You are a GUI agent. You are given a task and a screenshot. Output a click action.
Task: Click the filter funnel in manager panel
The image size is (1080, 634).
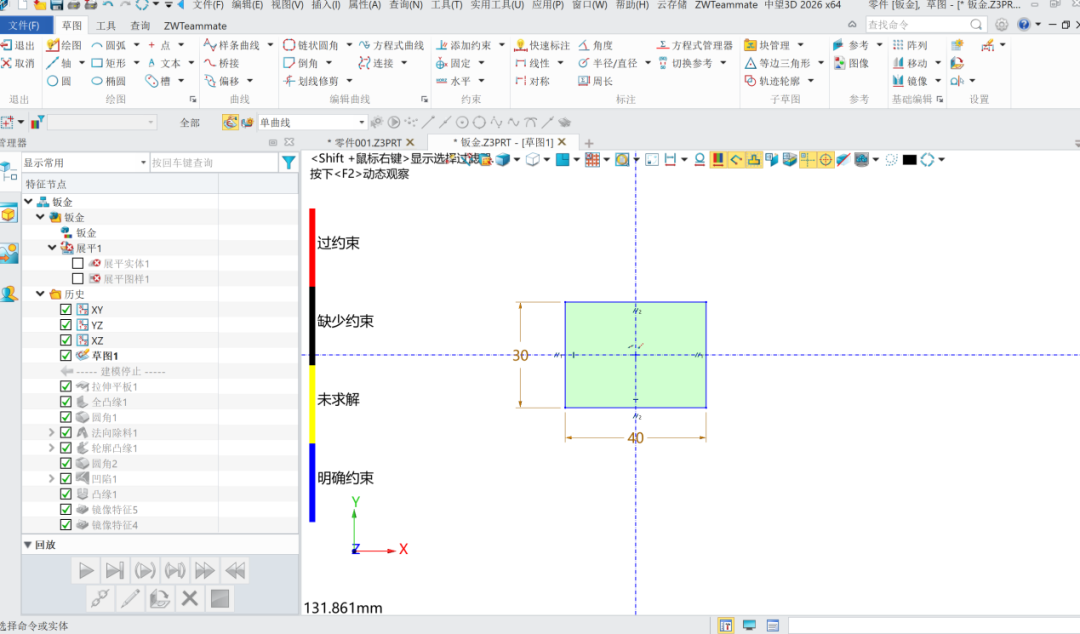click(289, 163)
